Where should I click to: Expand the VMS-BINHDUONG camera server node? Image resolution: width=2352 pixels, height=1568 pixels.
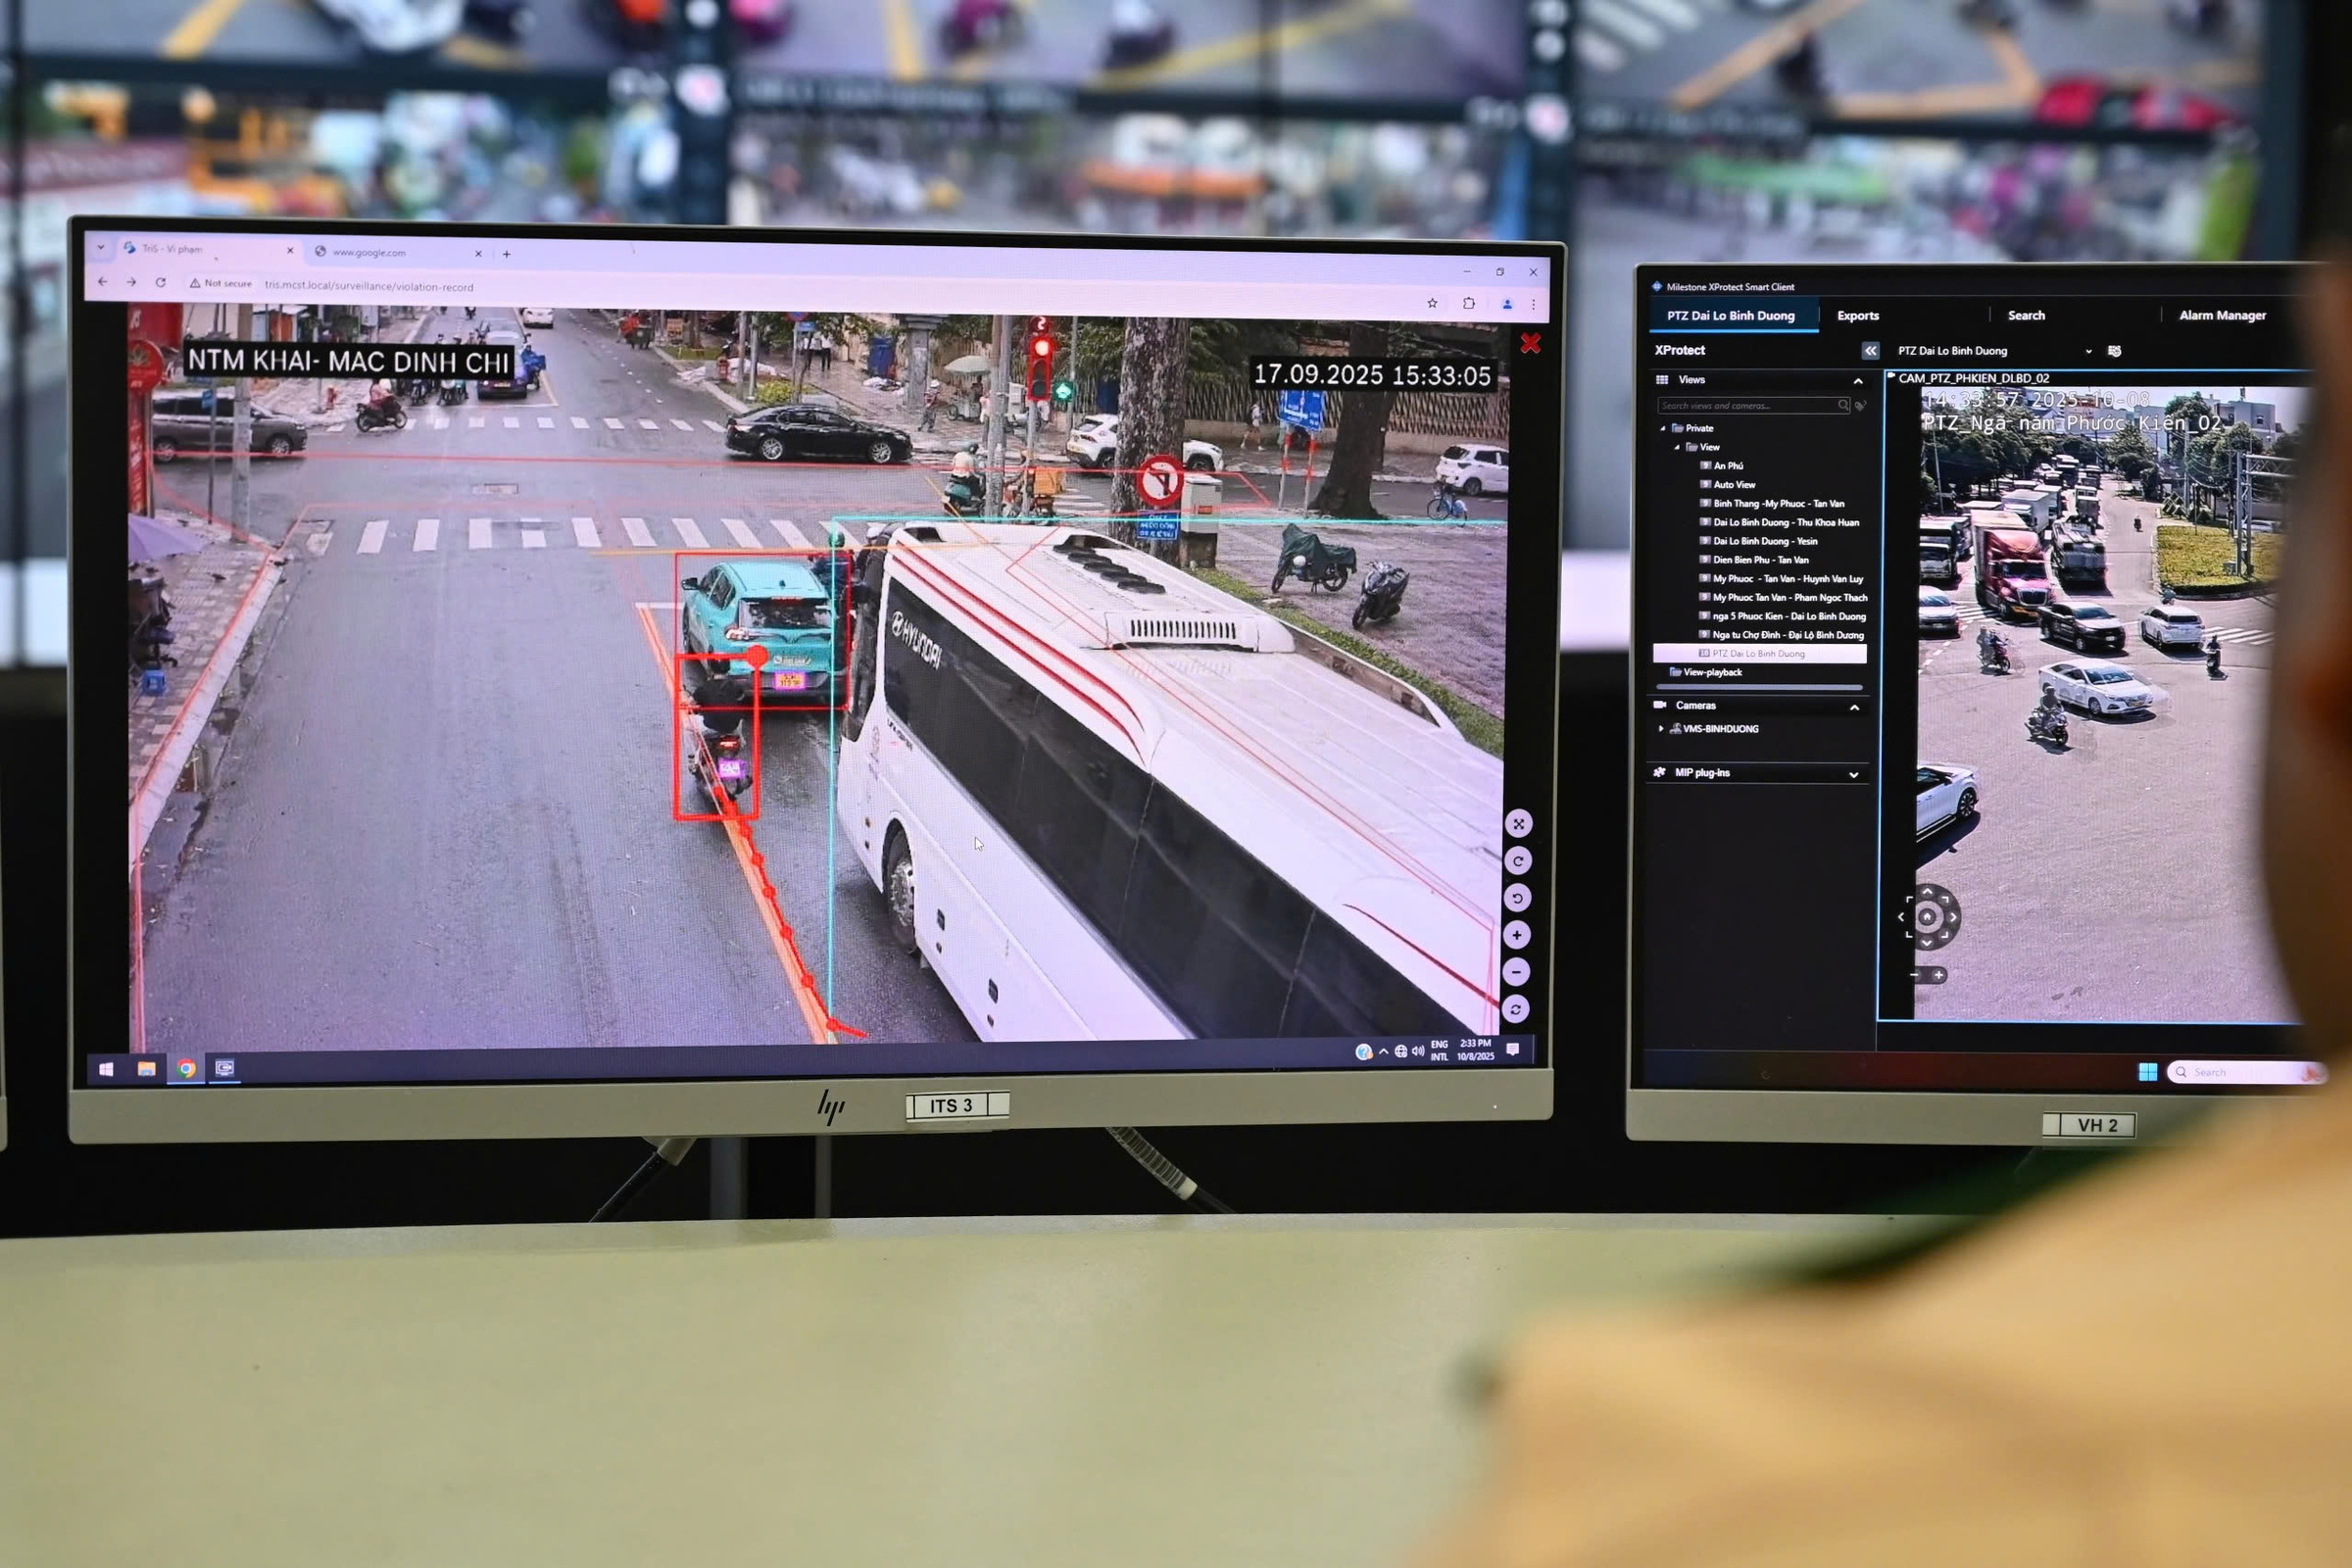pyautogui.click(x=1661, y=729)
